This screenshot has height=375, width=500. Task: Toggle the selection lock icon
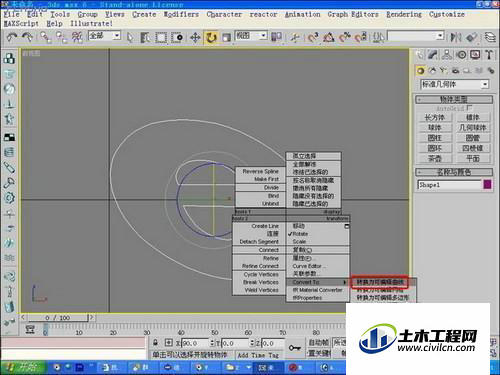click(x=155, y=343)
